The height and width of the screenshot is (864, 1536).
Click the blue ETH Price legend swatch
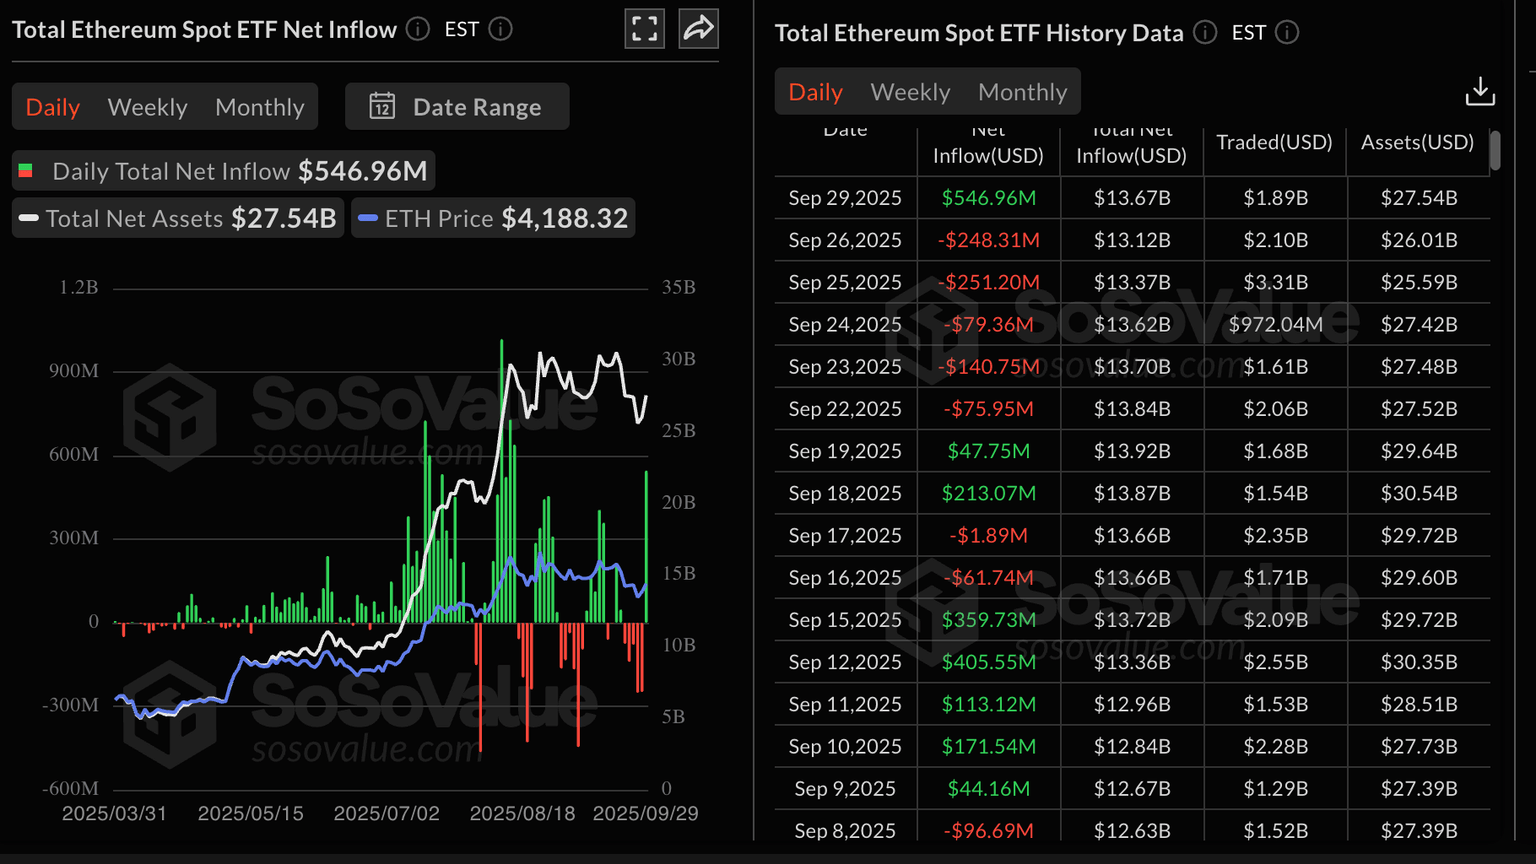click(x=368, y=219)
